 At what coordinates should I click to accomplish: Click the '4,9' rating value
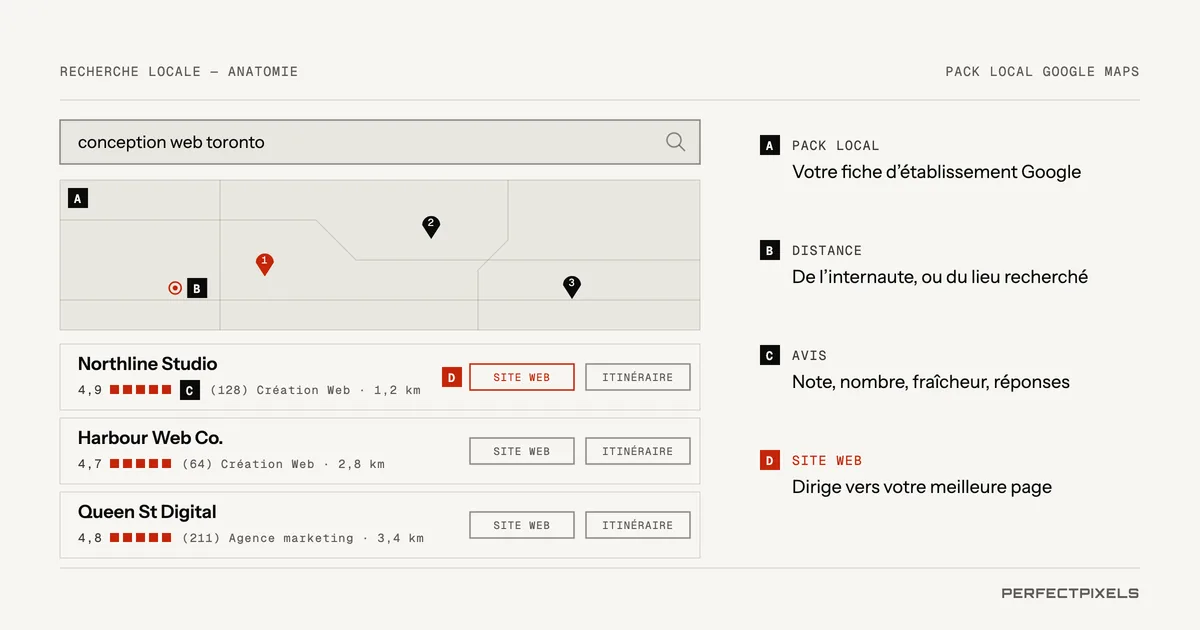(90, 390)
